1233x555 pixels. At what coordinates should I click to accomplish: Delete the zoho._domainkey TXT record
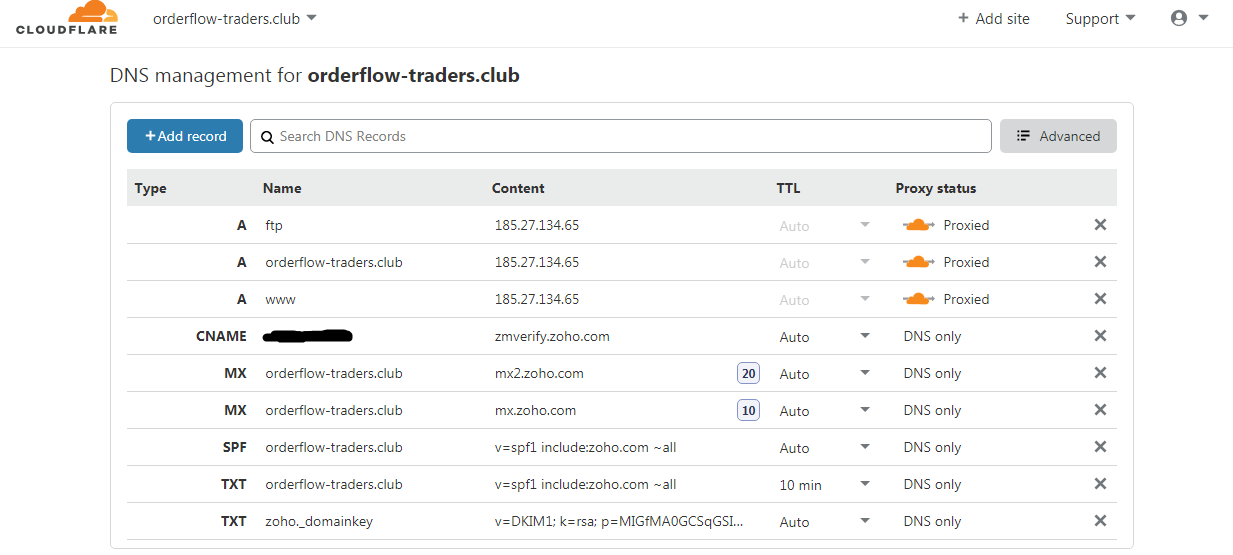tap(1100, 521)
